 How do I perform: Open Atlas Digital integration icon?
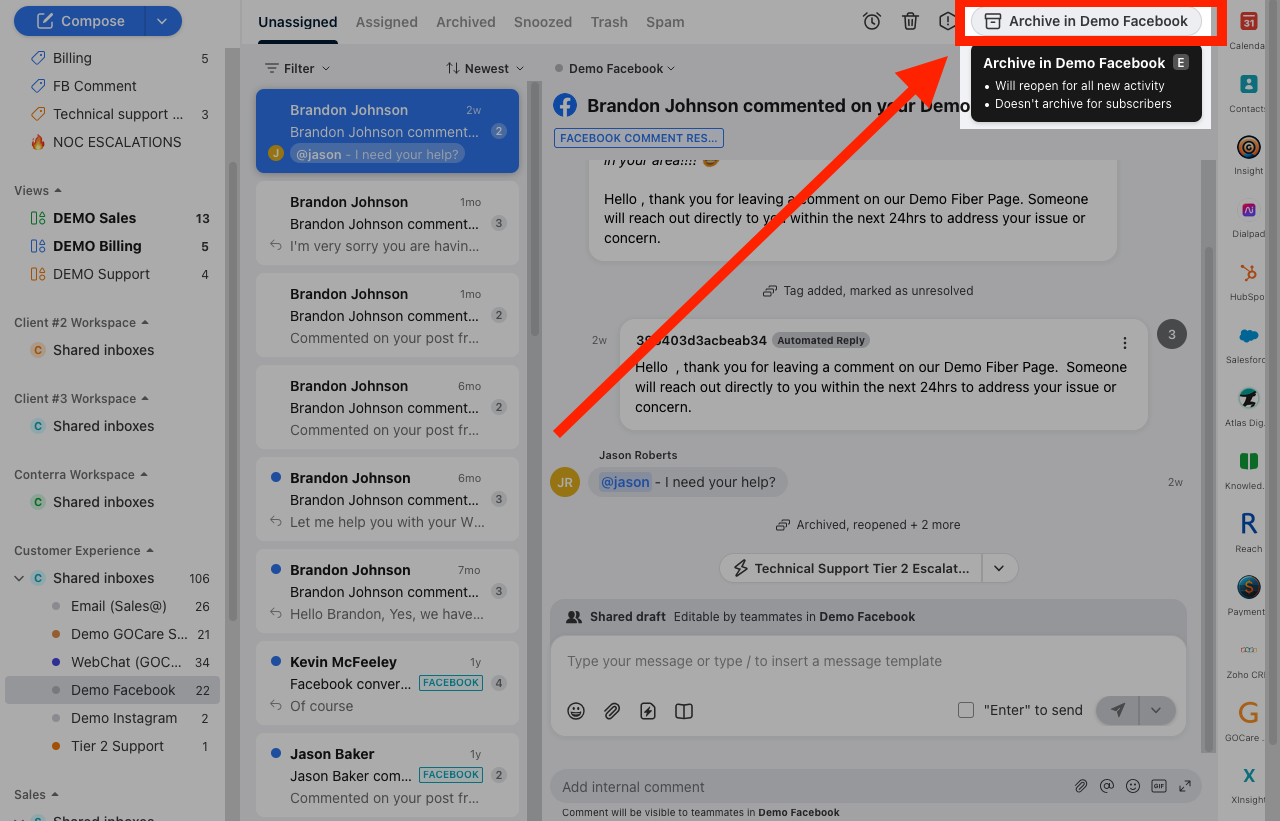tap(1248, 399)
